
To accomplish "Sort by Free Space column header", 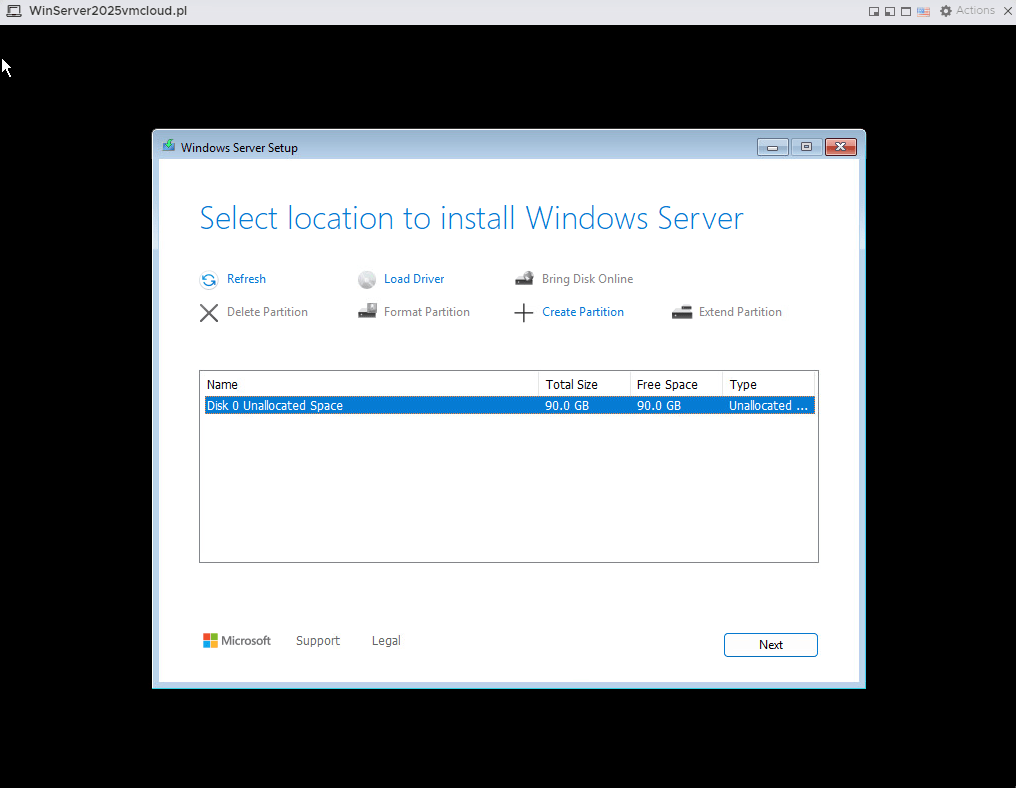I will (676, 384).
